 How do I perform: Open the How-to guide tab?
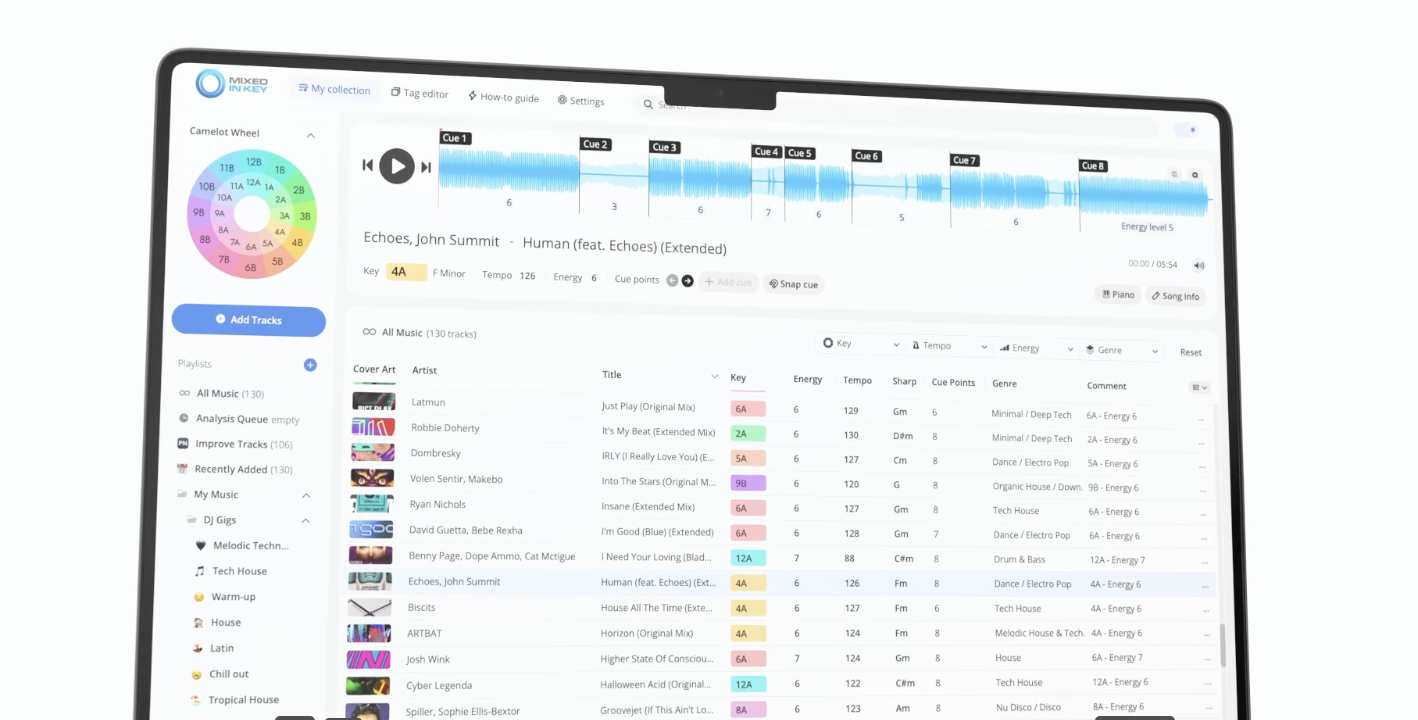point(503,97)
